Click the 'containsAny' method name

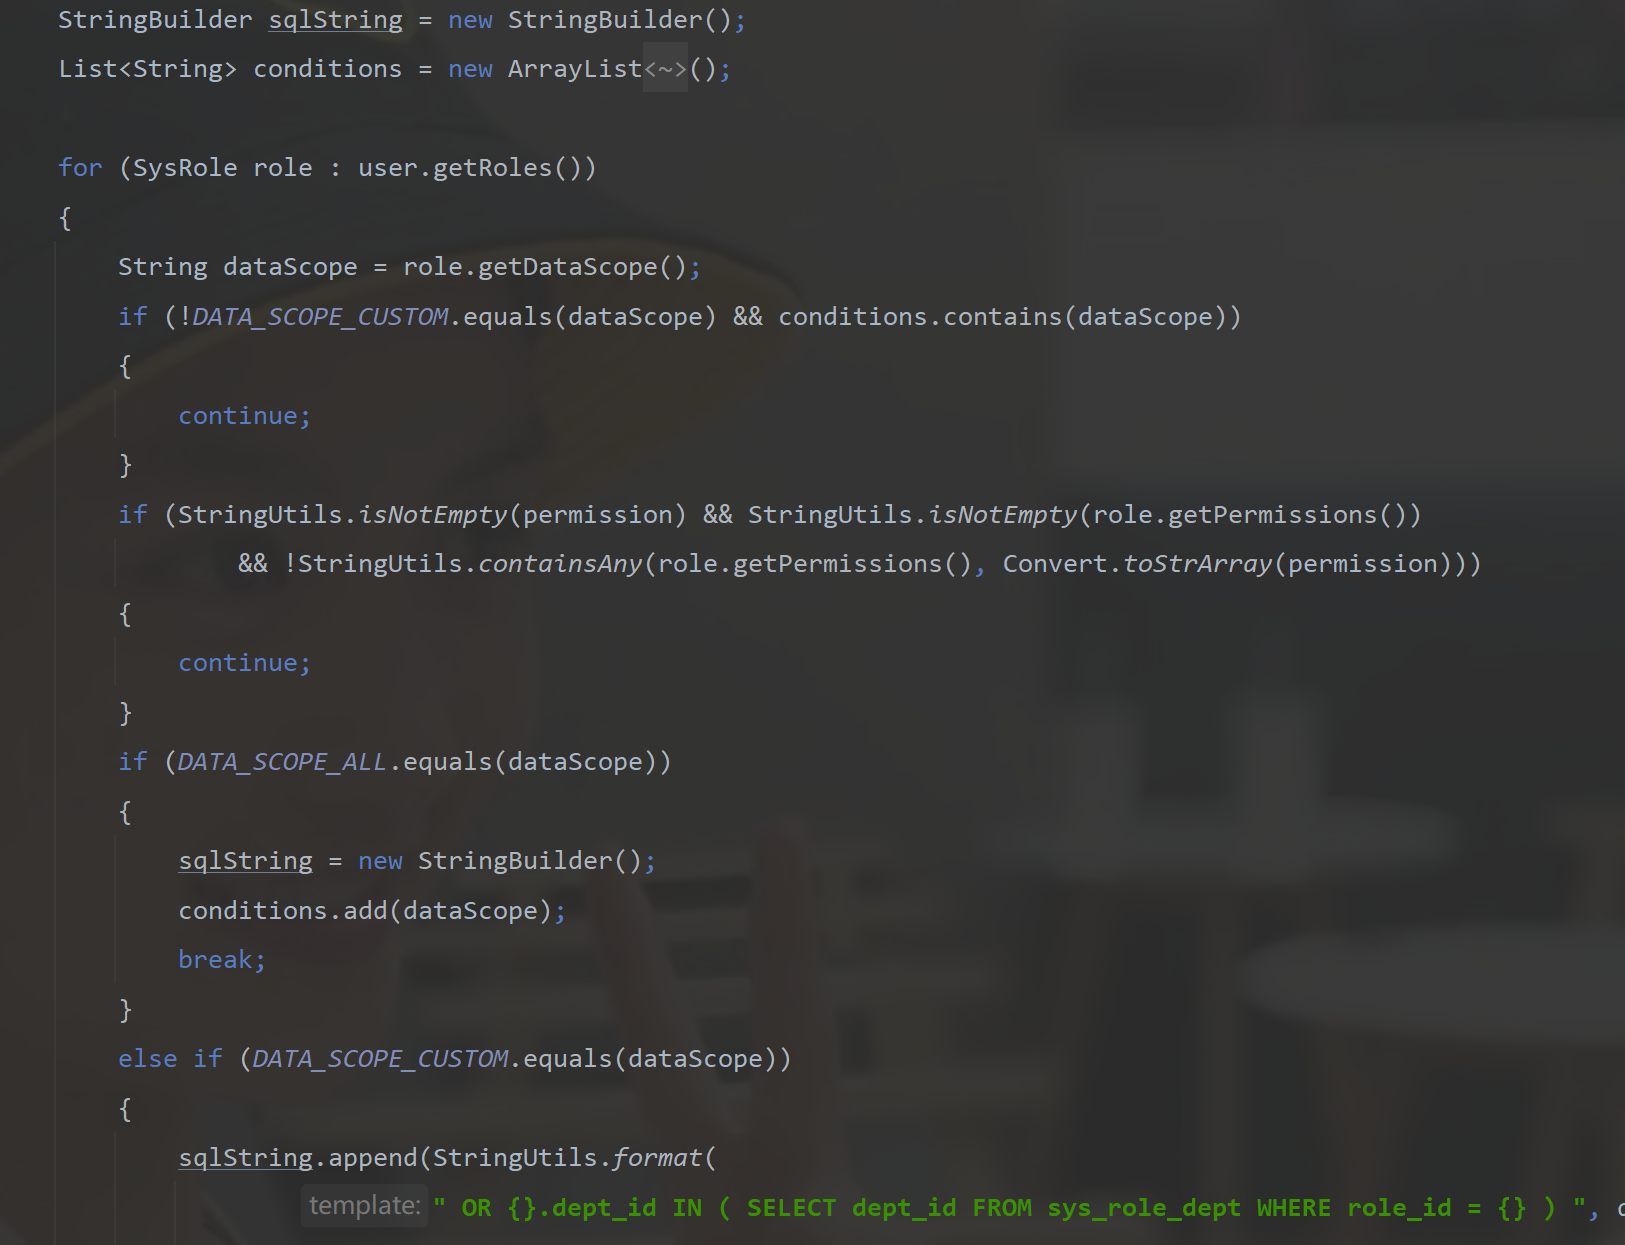pyautogui.click(x=560, y=564)
